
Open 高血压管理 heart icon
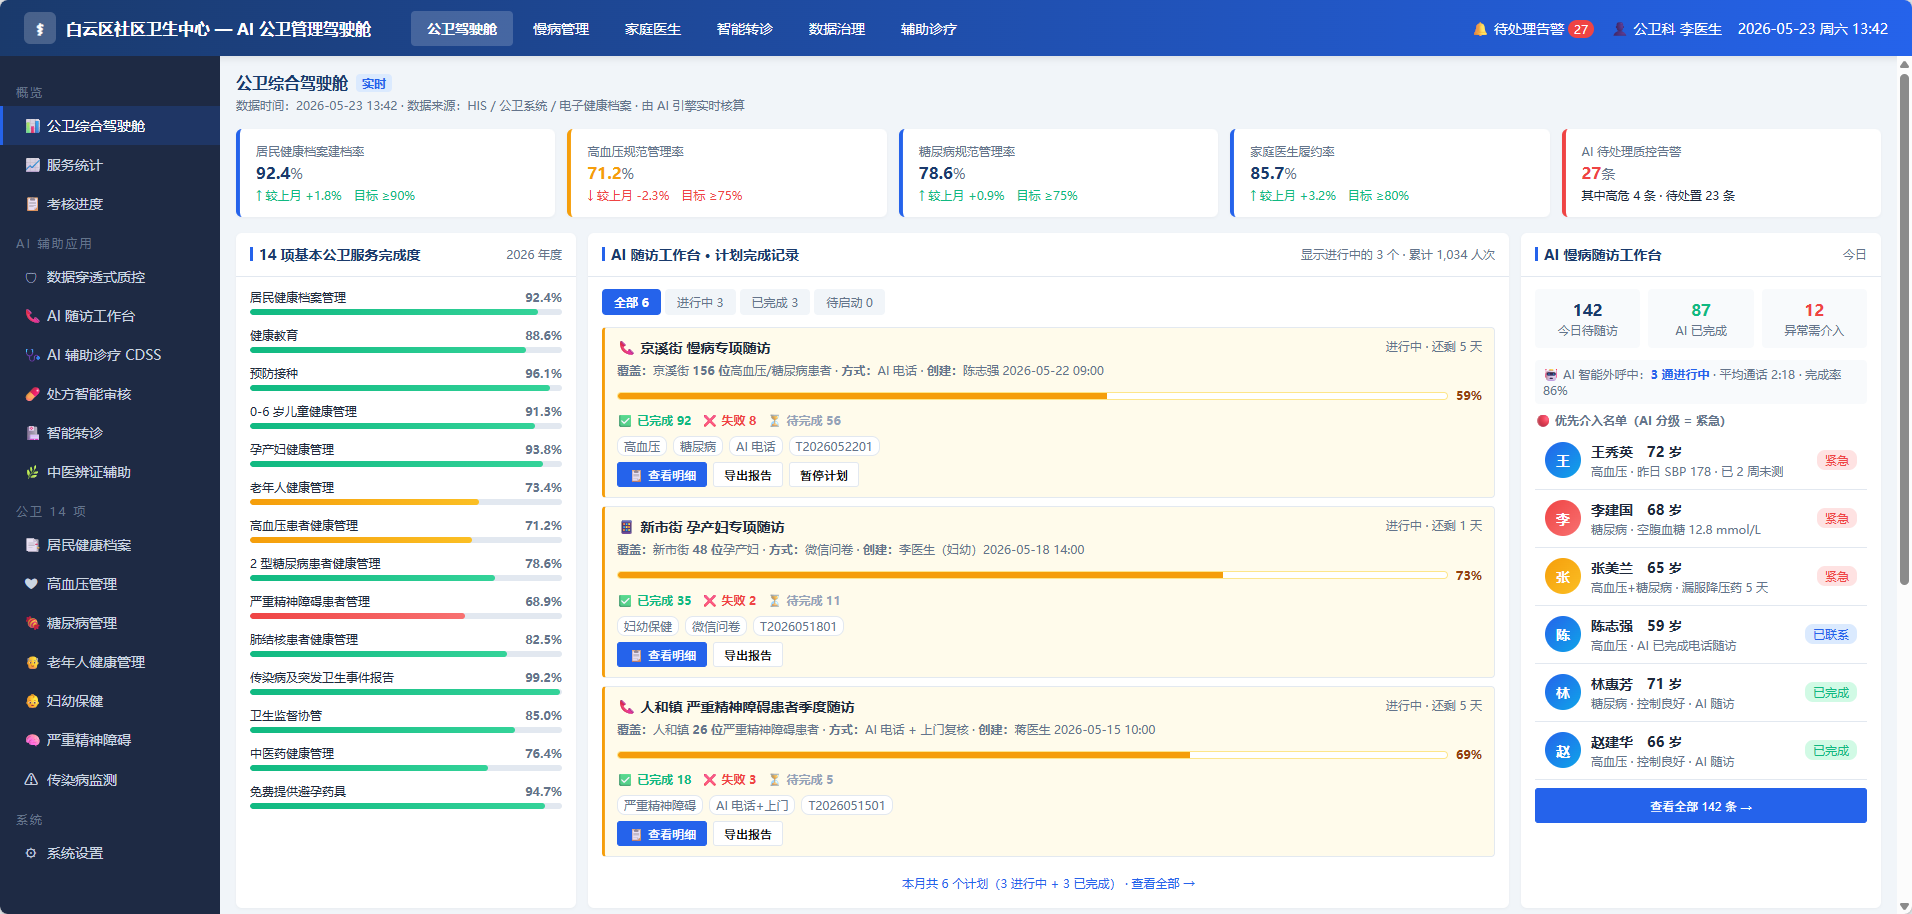[32, 584]
